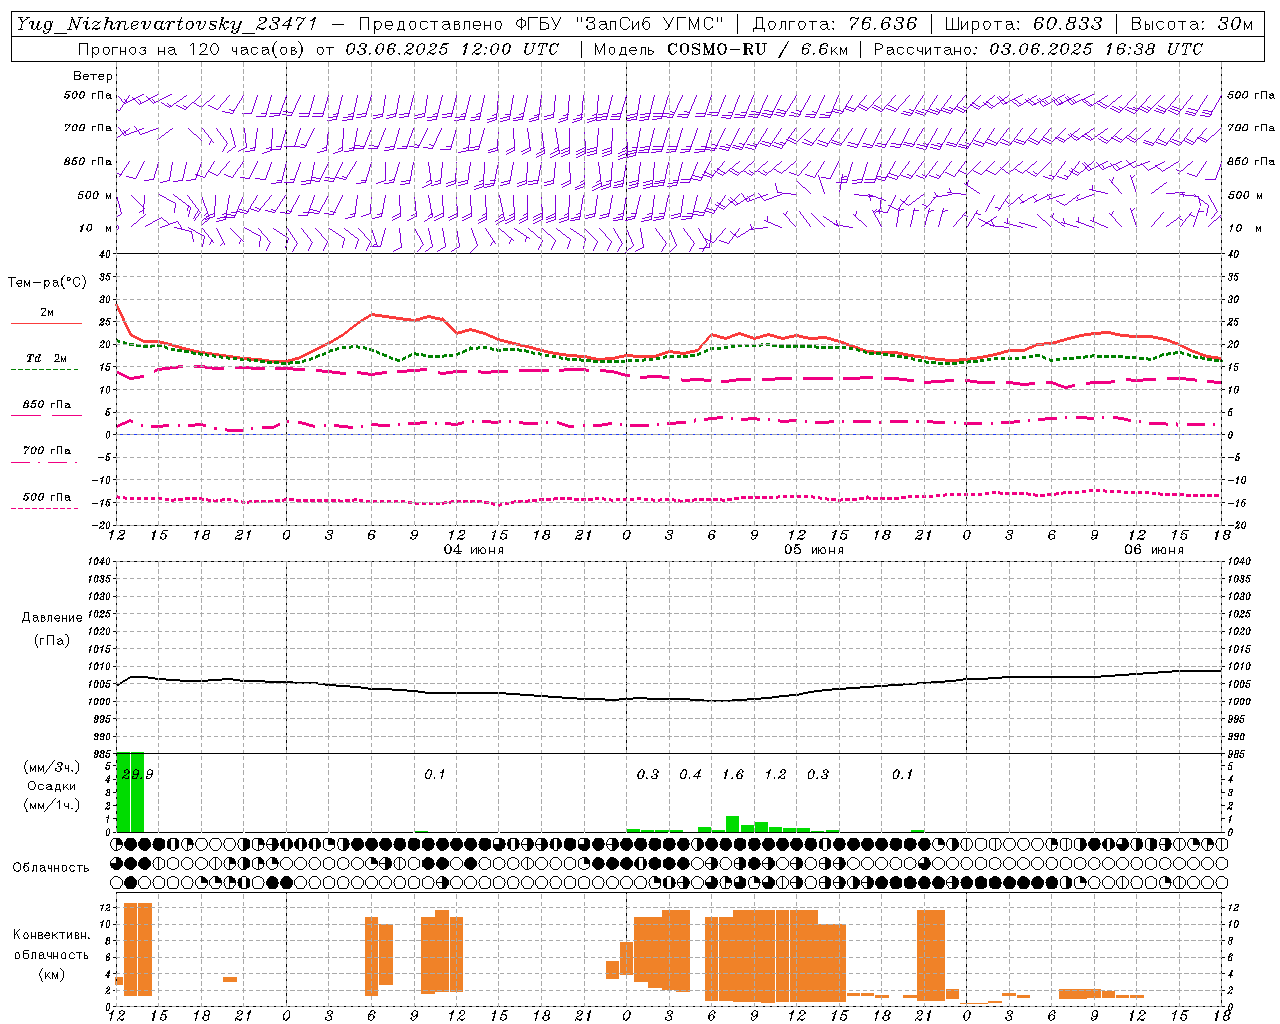Click the 05 июня date label

click(x=814, y=550)
